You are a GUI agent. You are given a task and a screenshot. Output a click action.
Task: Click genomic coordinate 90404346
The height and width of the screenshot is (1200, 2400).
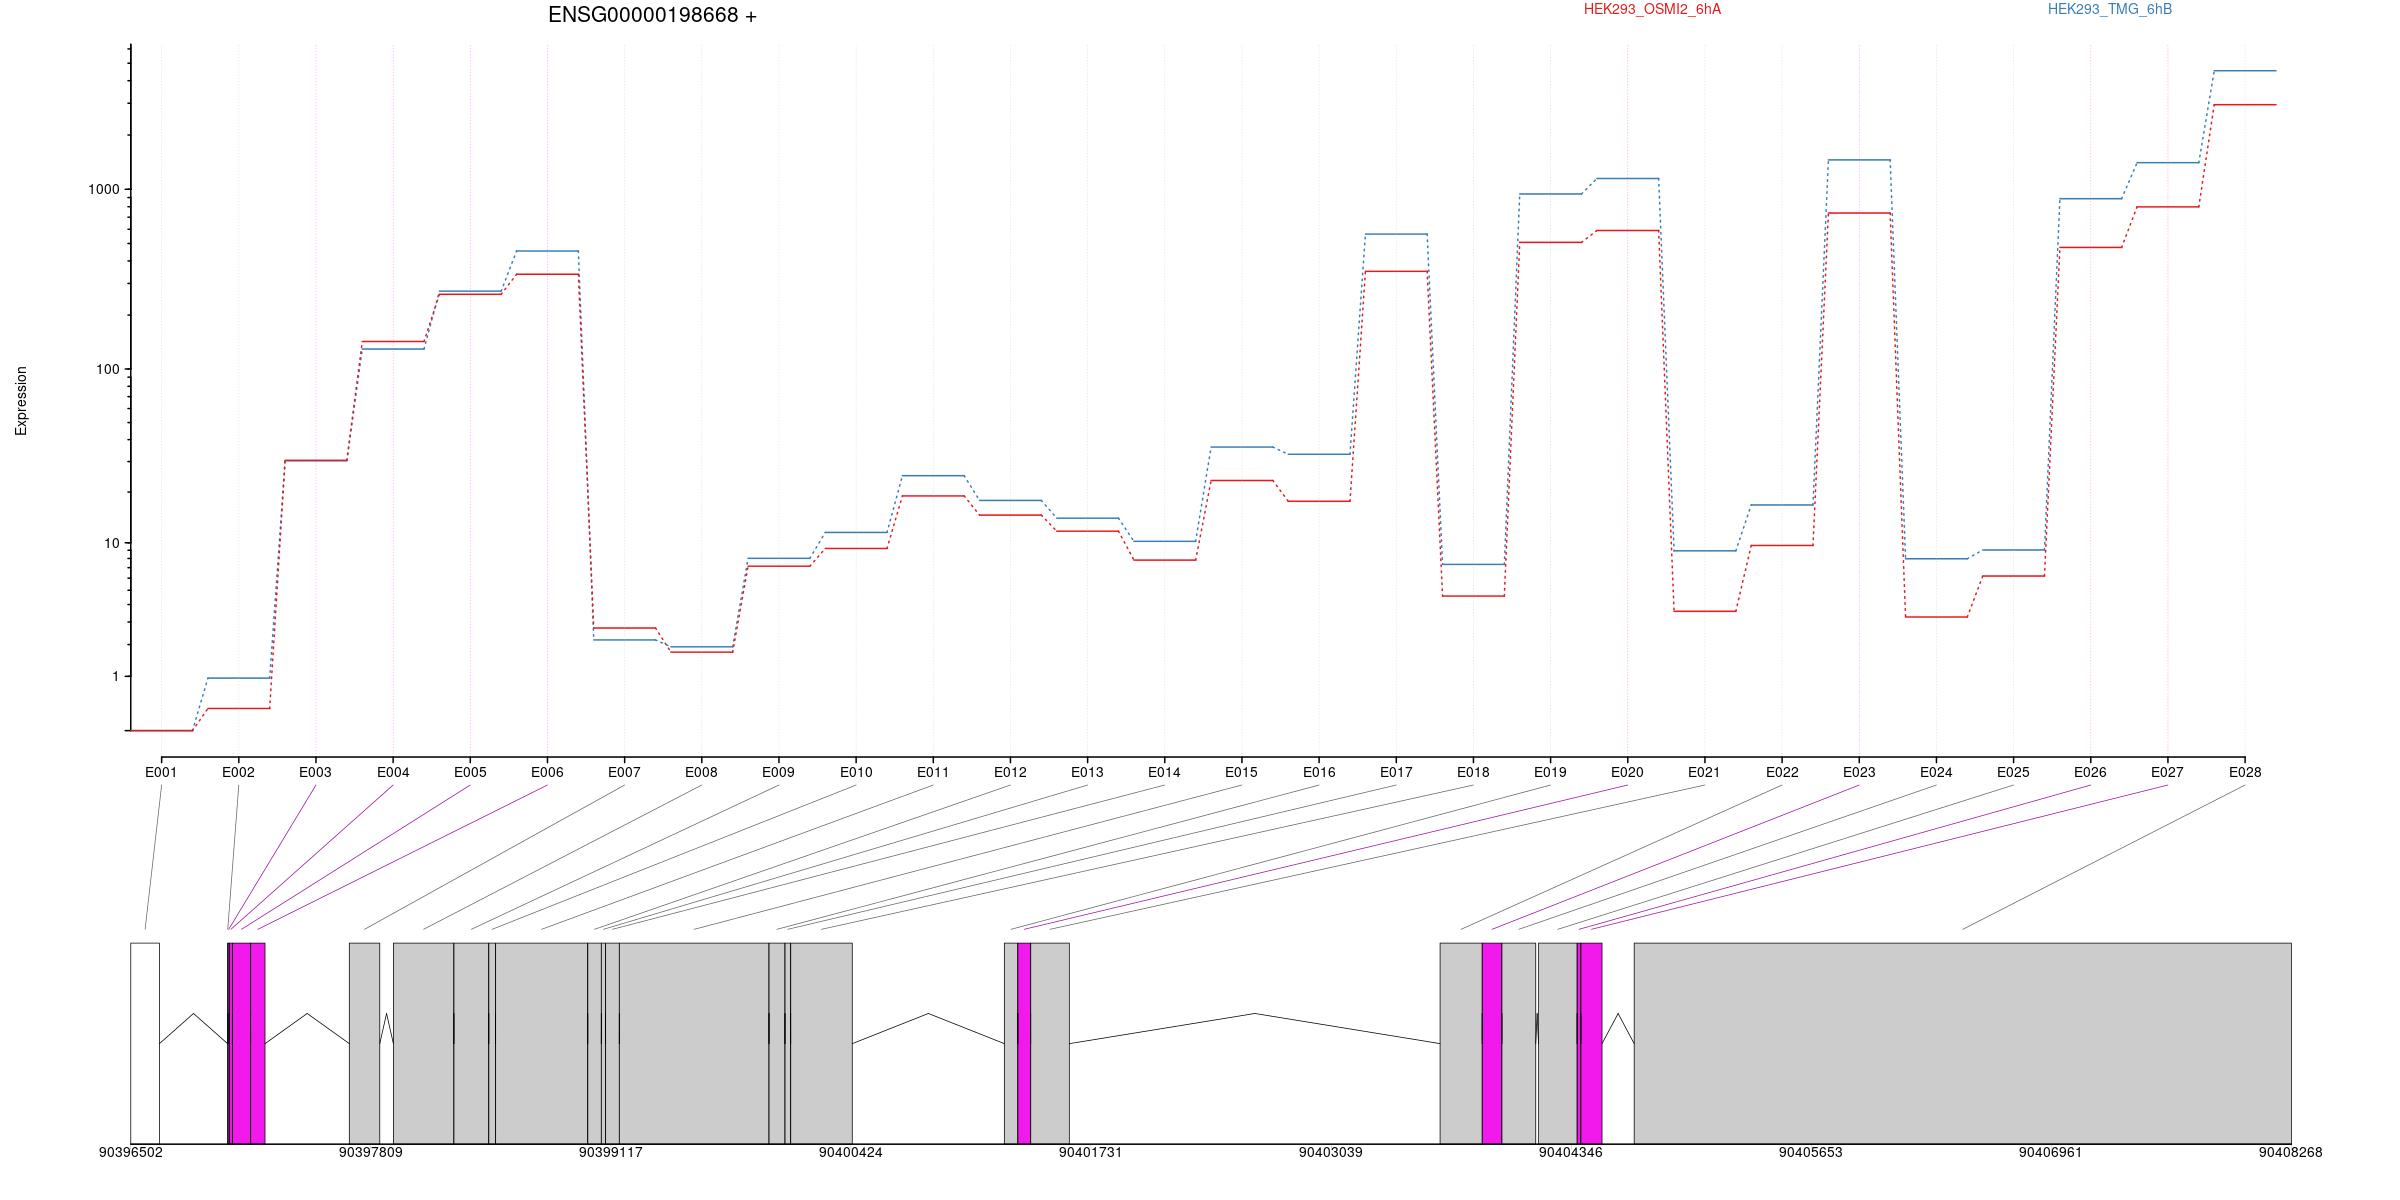tap(1571, 1152)
